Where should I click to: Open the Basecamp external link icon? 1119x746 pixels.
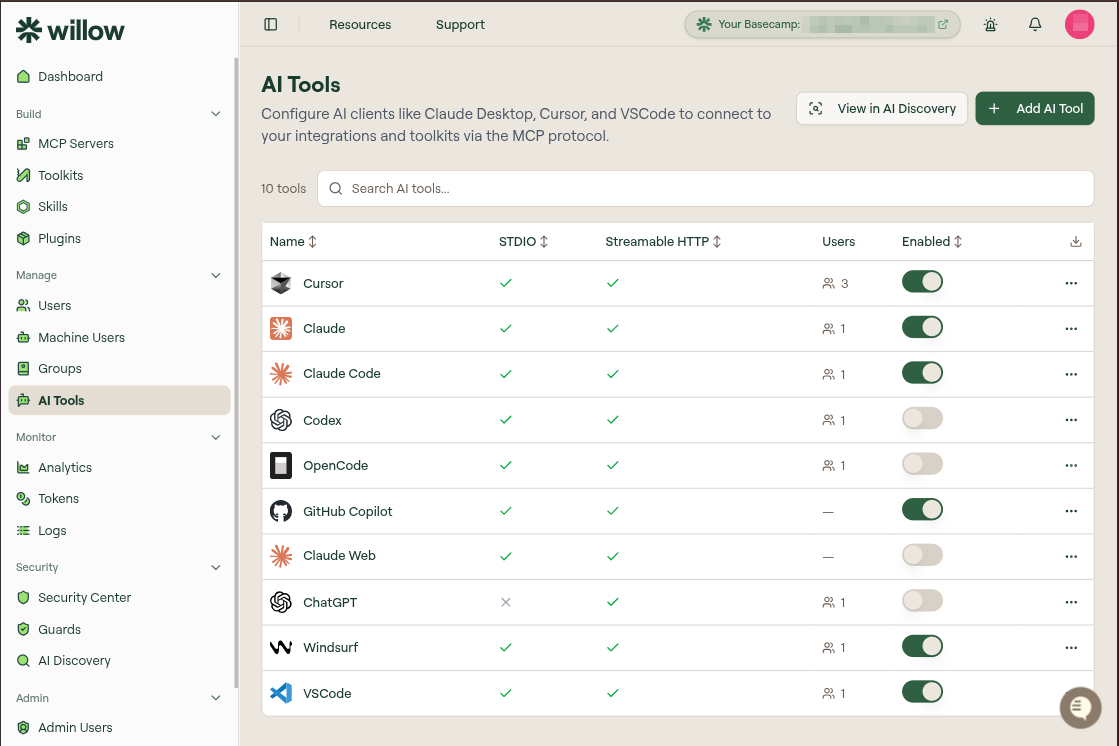click(x=943, y=24)
